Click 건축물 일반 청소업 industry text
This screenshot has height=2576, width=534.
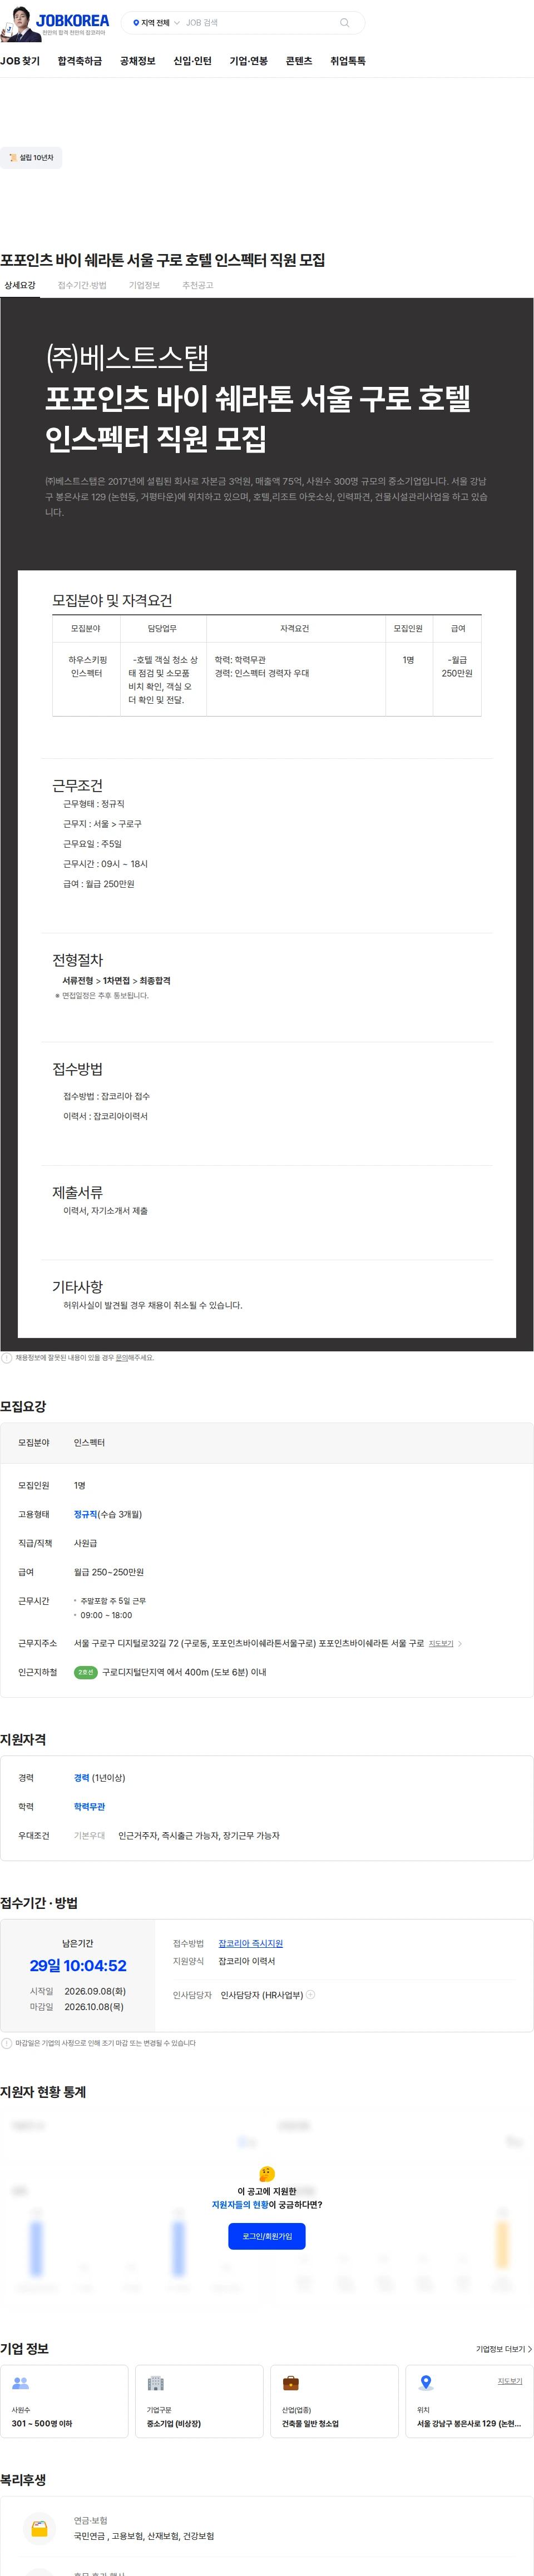310,2424
